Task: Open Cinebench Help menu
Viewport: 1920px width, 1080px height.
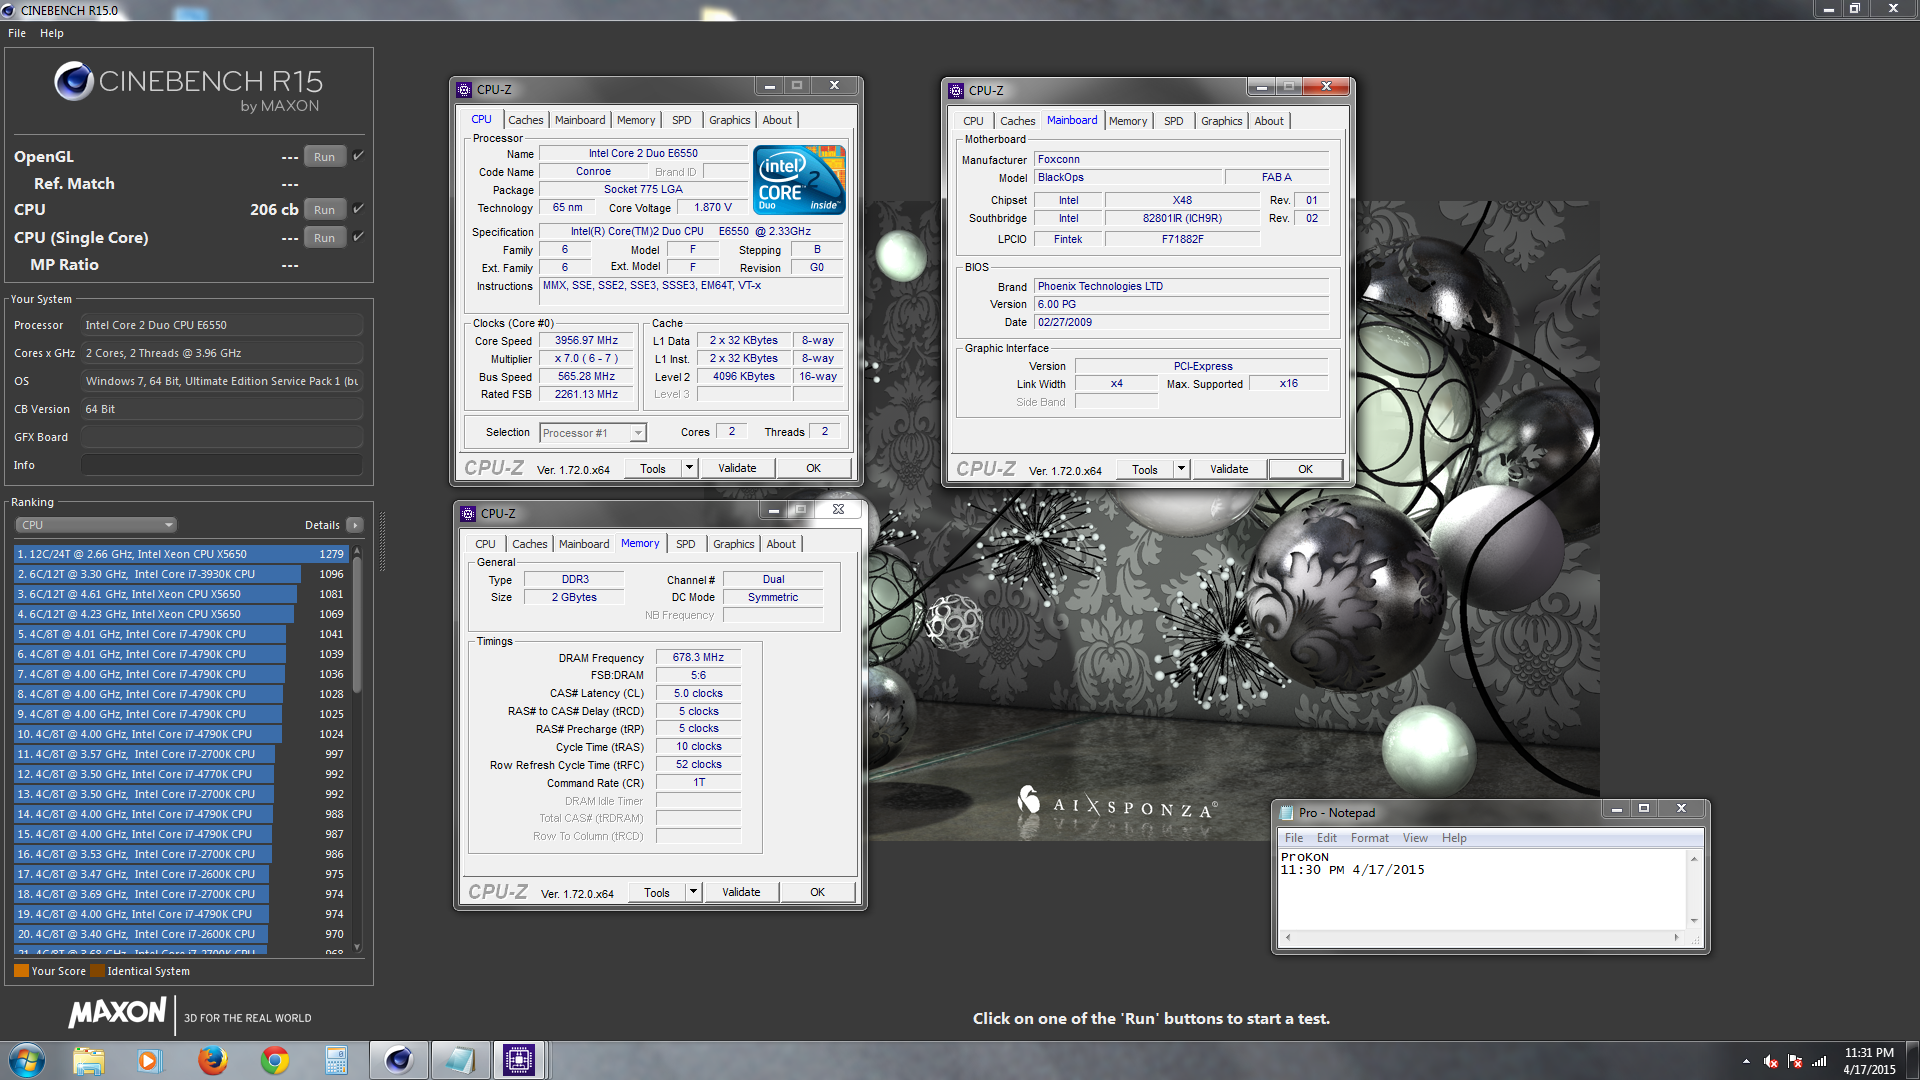Action: pos(52,33)
